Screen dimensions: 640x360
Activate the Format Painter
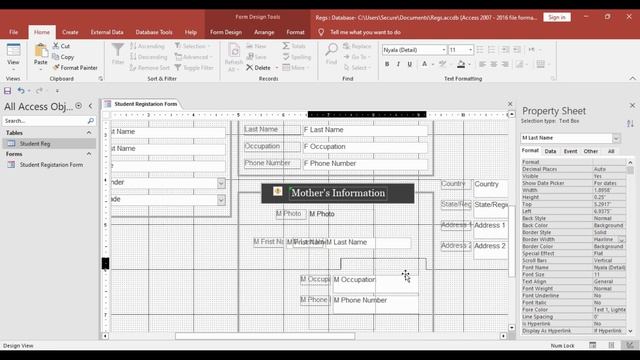(x=75, y=68)
